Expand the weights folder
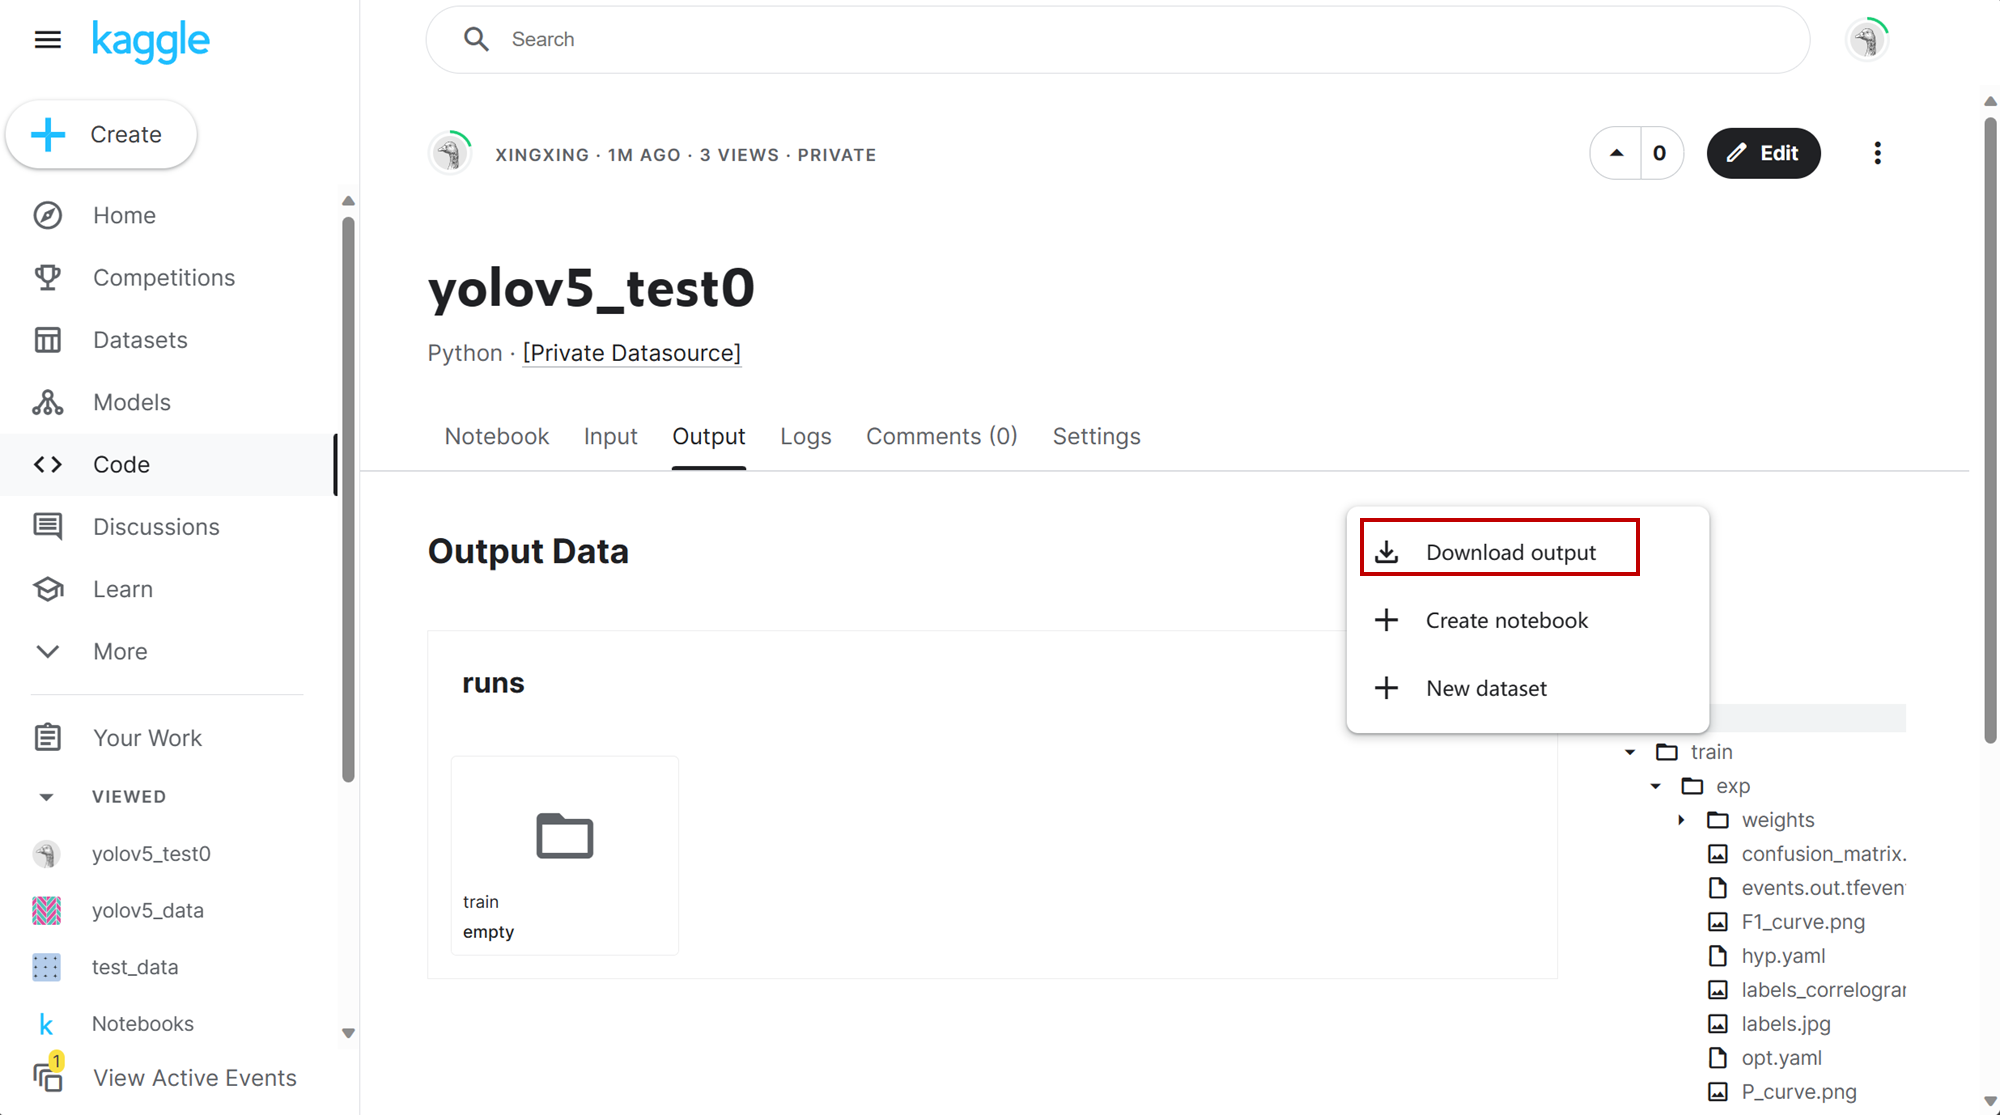This screenshot has height=1115, width=2000. pyautogui.click(x=1681, y=819)
